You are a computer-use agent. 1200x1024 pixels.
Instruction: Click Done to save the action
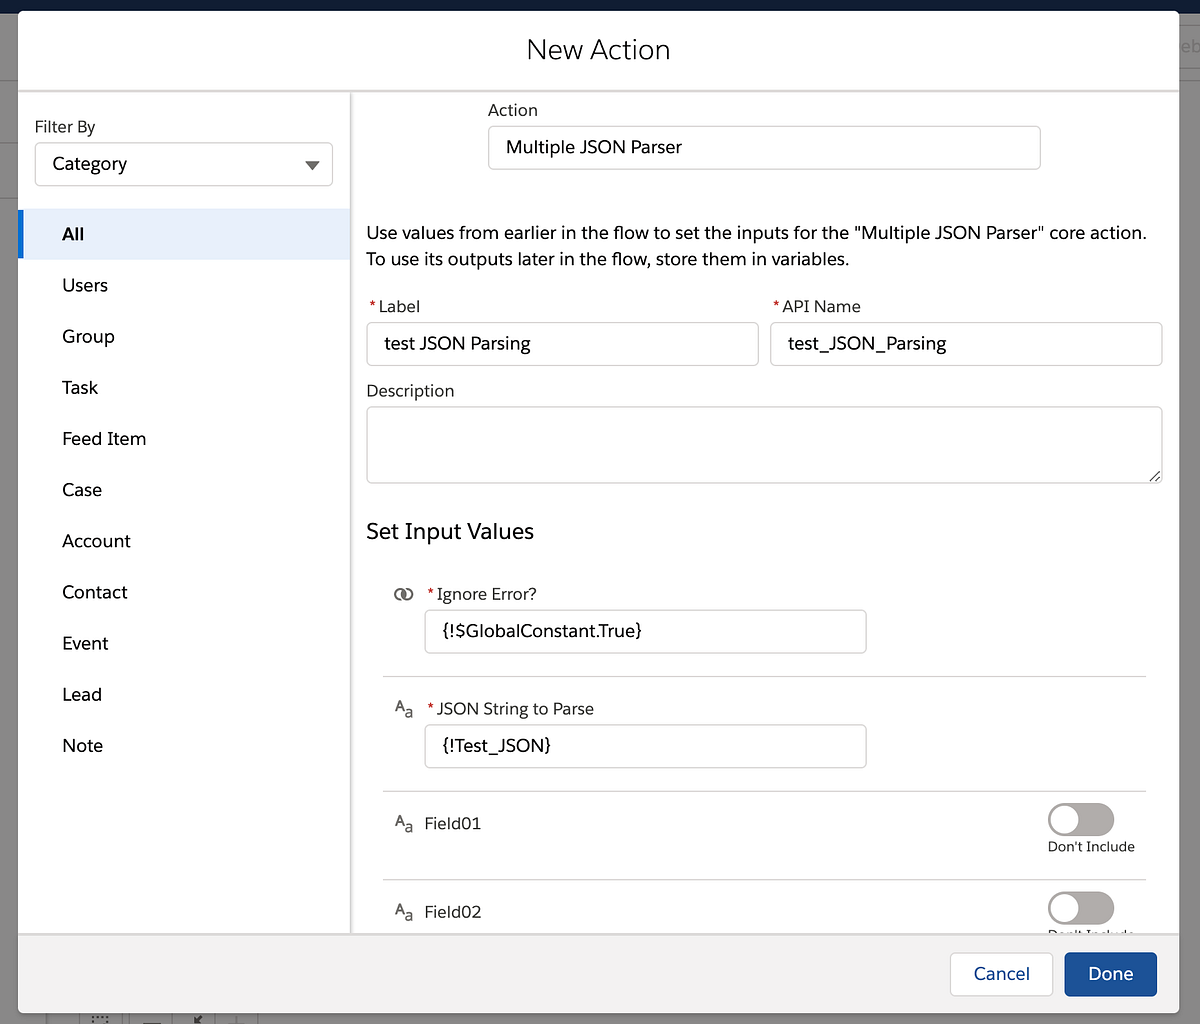[1110, 974]
